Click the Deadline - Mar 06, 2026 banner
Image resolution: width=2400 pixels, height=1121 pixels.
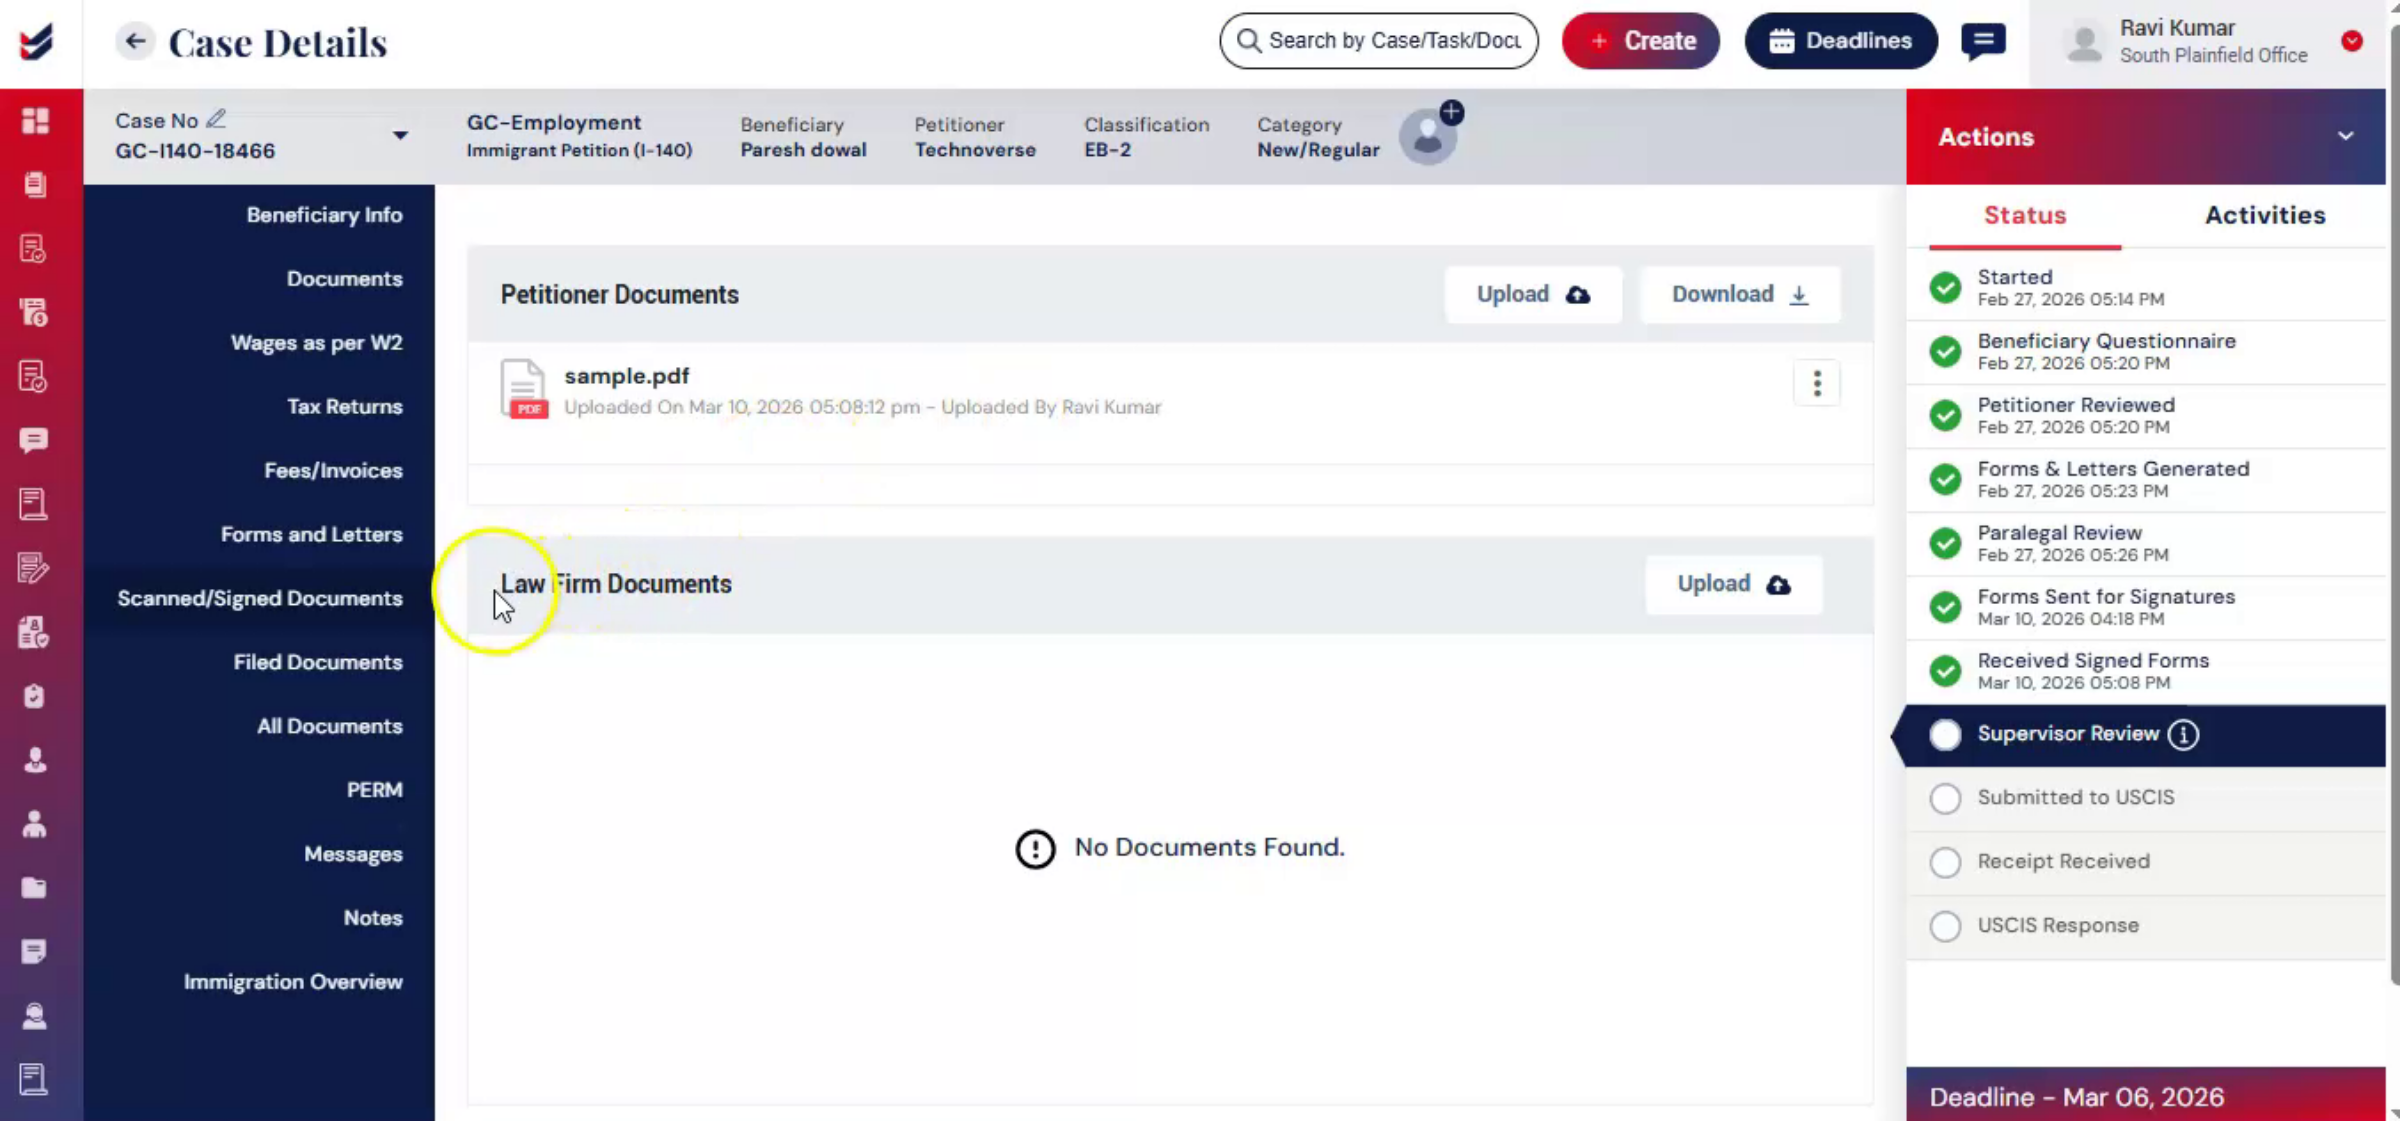[2146, 1096]
